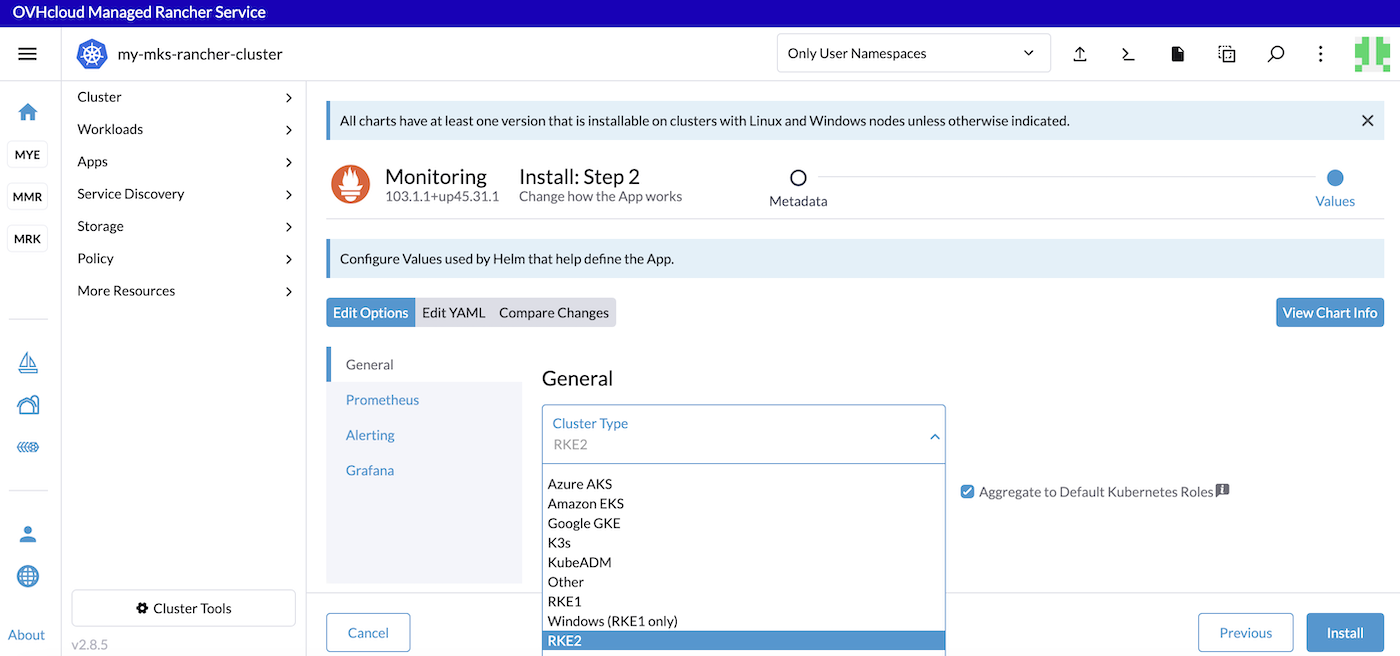Viewport: 1400px width, 656px height.
Task: Click the globe icon in the sidebar
Action: point(27,576)
